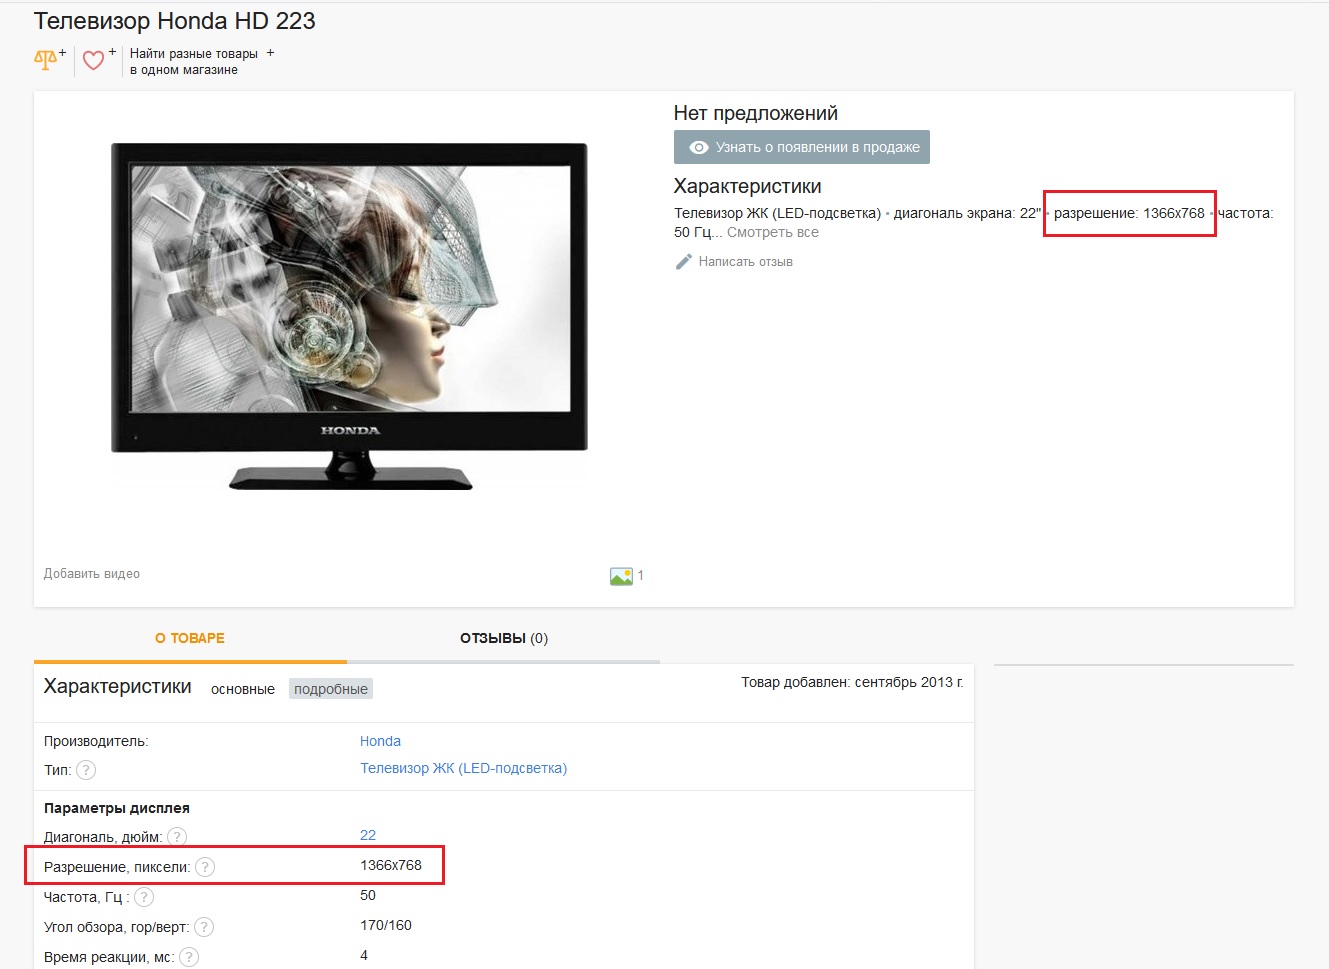The image size is (1329, 969).
Task: Click the Honda TV product image
Action: point(349,316)
